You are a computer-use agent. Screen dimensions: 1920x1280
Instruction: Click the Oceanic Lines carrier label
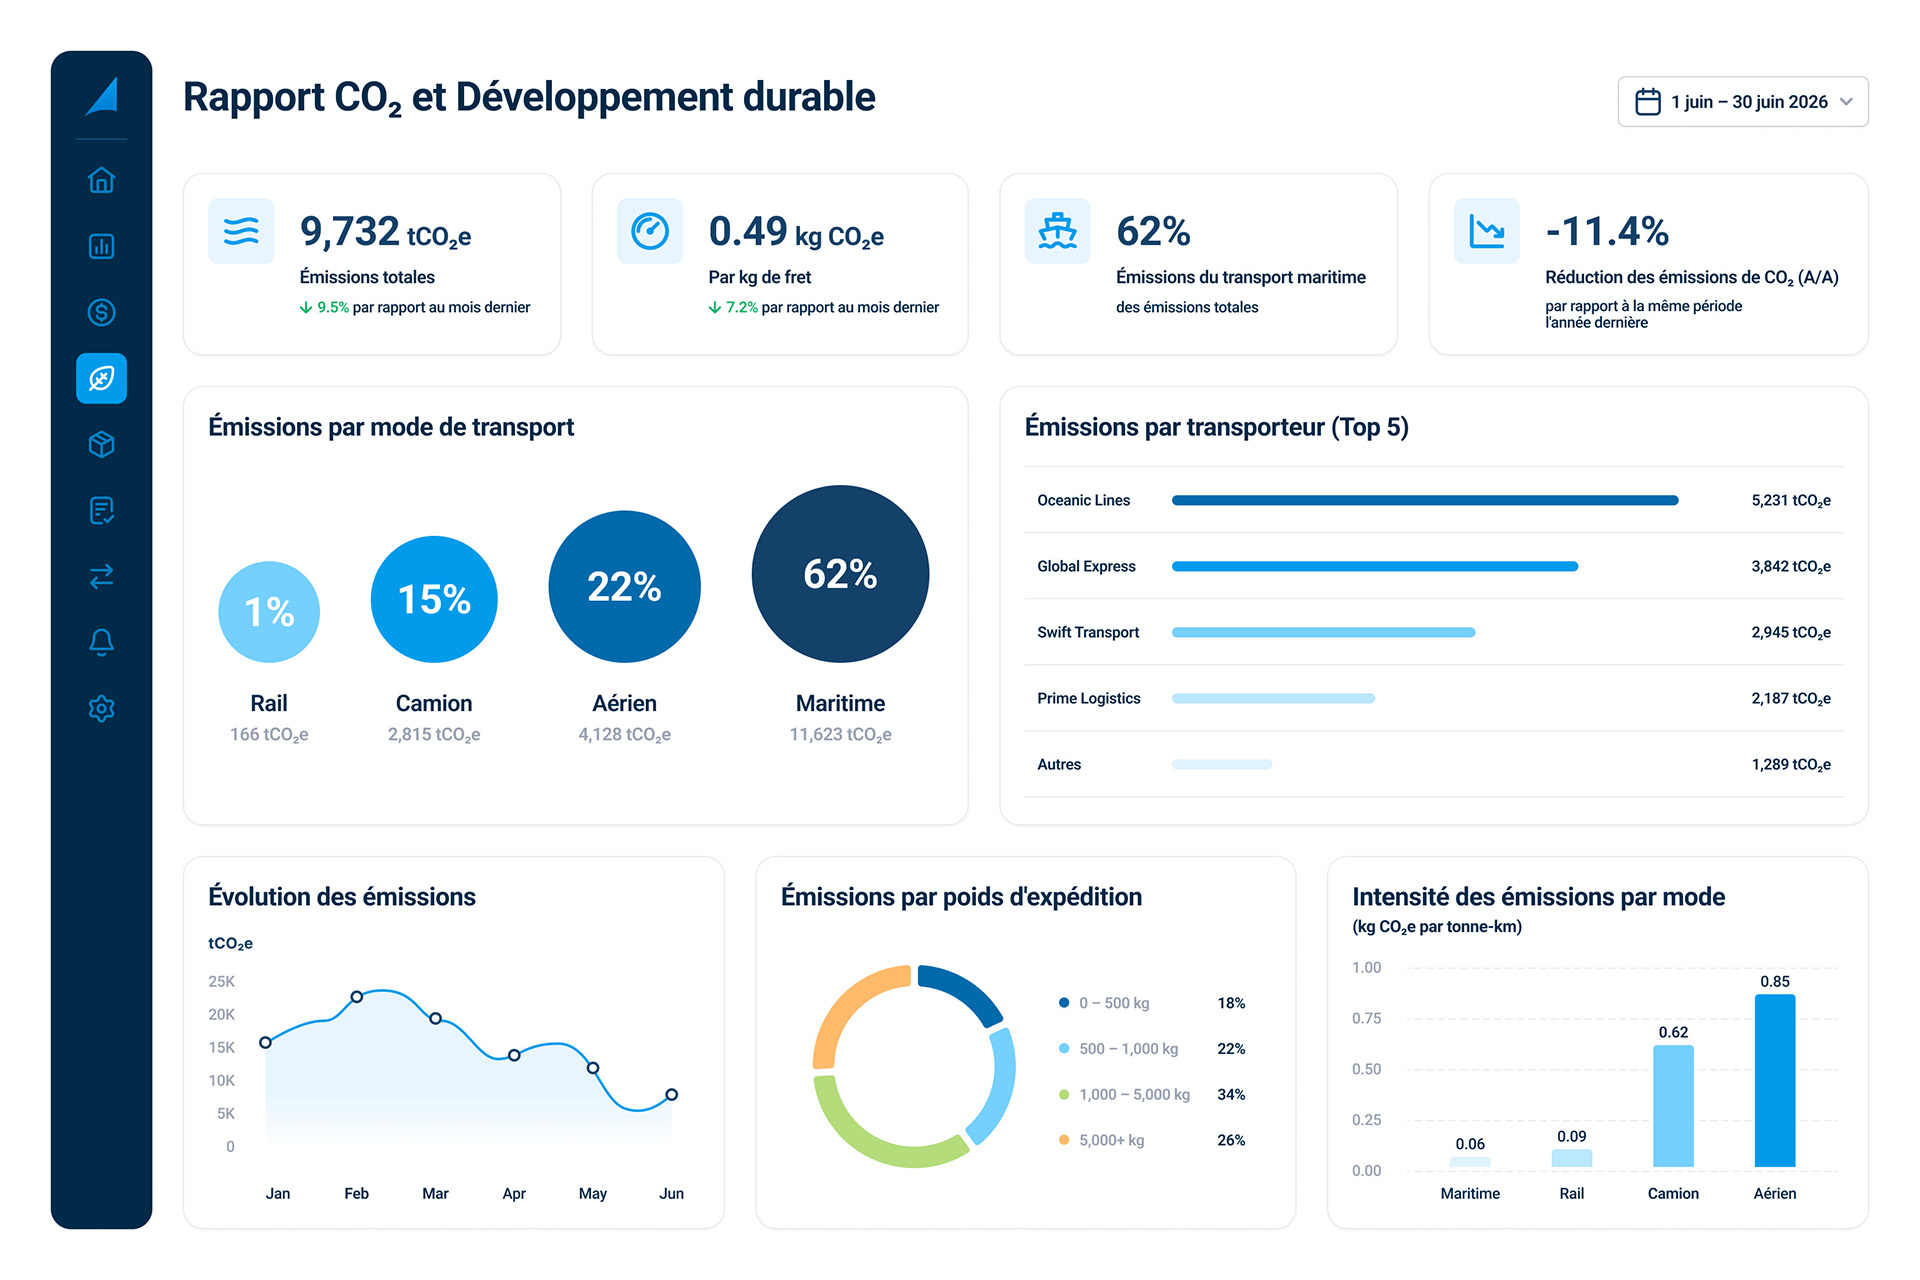(x=1083, y=500)
